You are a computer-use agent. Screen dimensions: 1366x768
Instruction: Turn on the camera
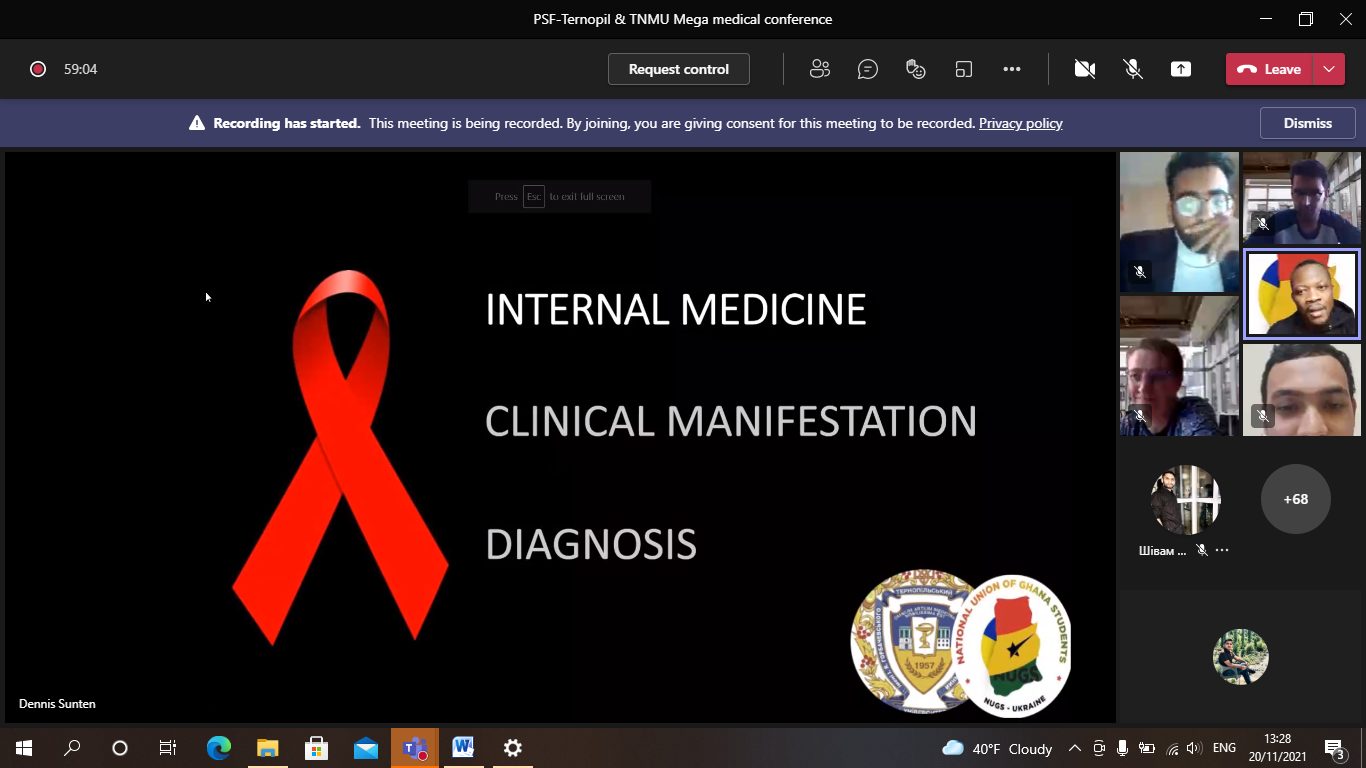click(x=1084, y=69)
